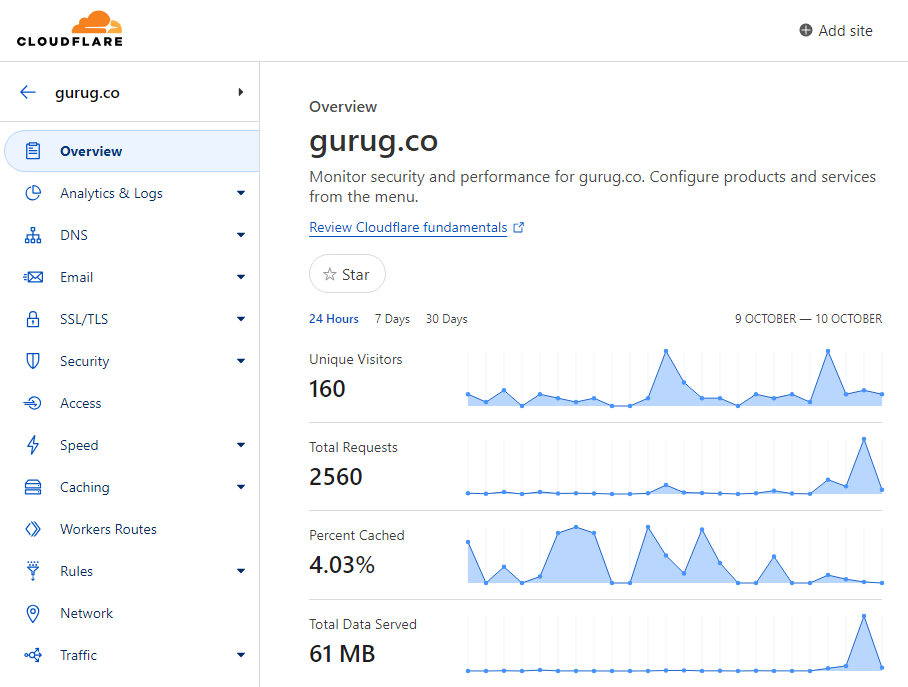This screenshot has width=908, height=687.
Task: Click the Caching storage icon
Action: (33, 487)
